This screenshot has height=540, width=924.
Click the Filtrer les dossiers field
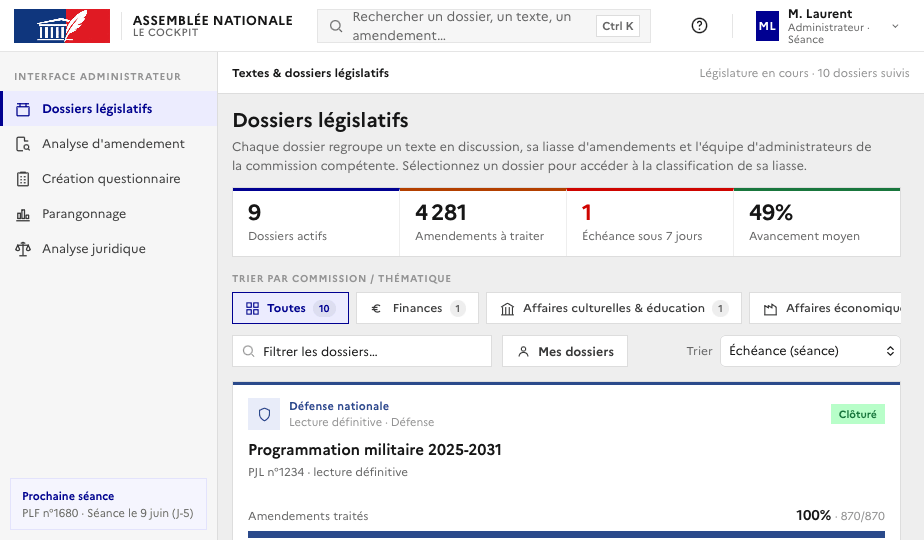click(x=362, y=351)
